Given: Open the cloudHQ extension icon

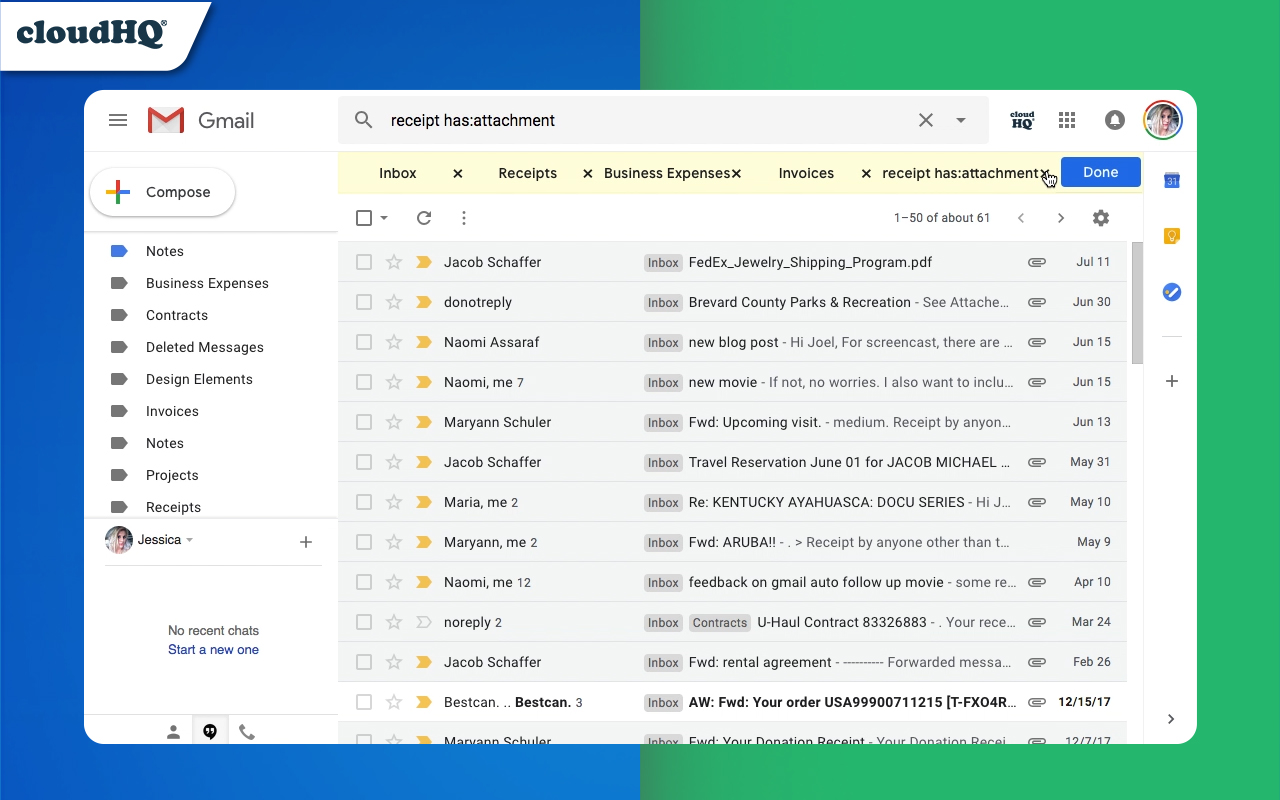Looking at the screenshot, I should pos(1022,120).
